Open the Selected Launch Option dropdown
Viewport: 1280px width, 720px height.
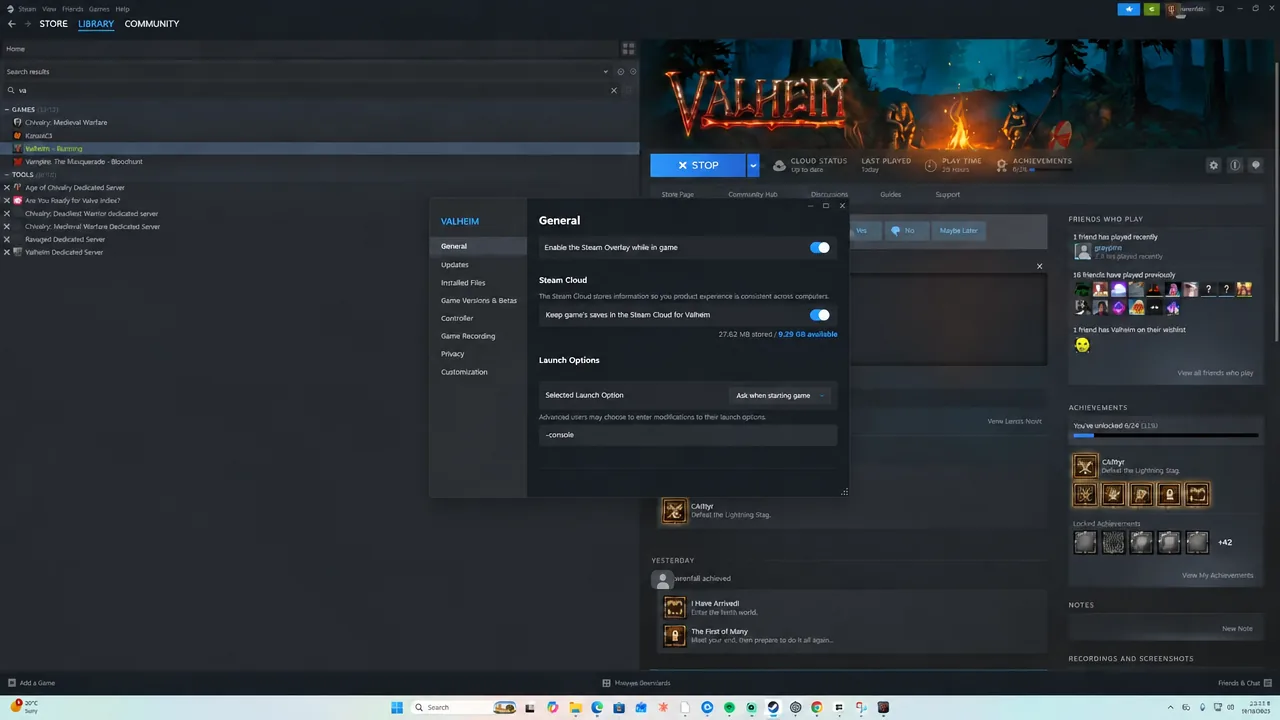(x=782, y=395)
